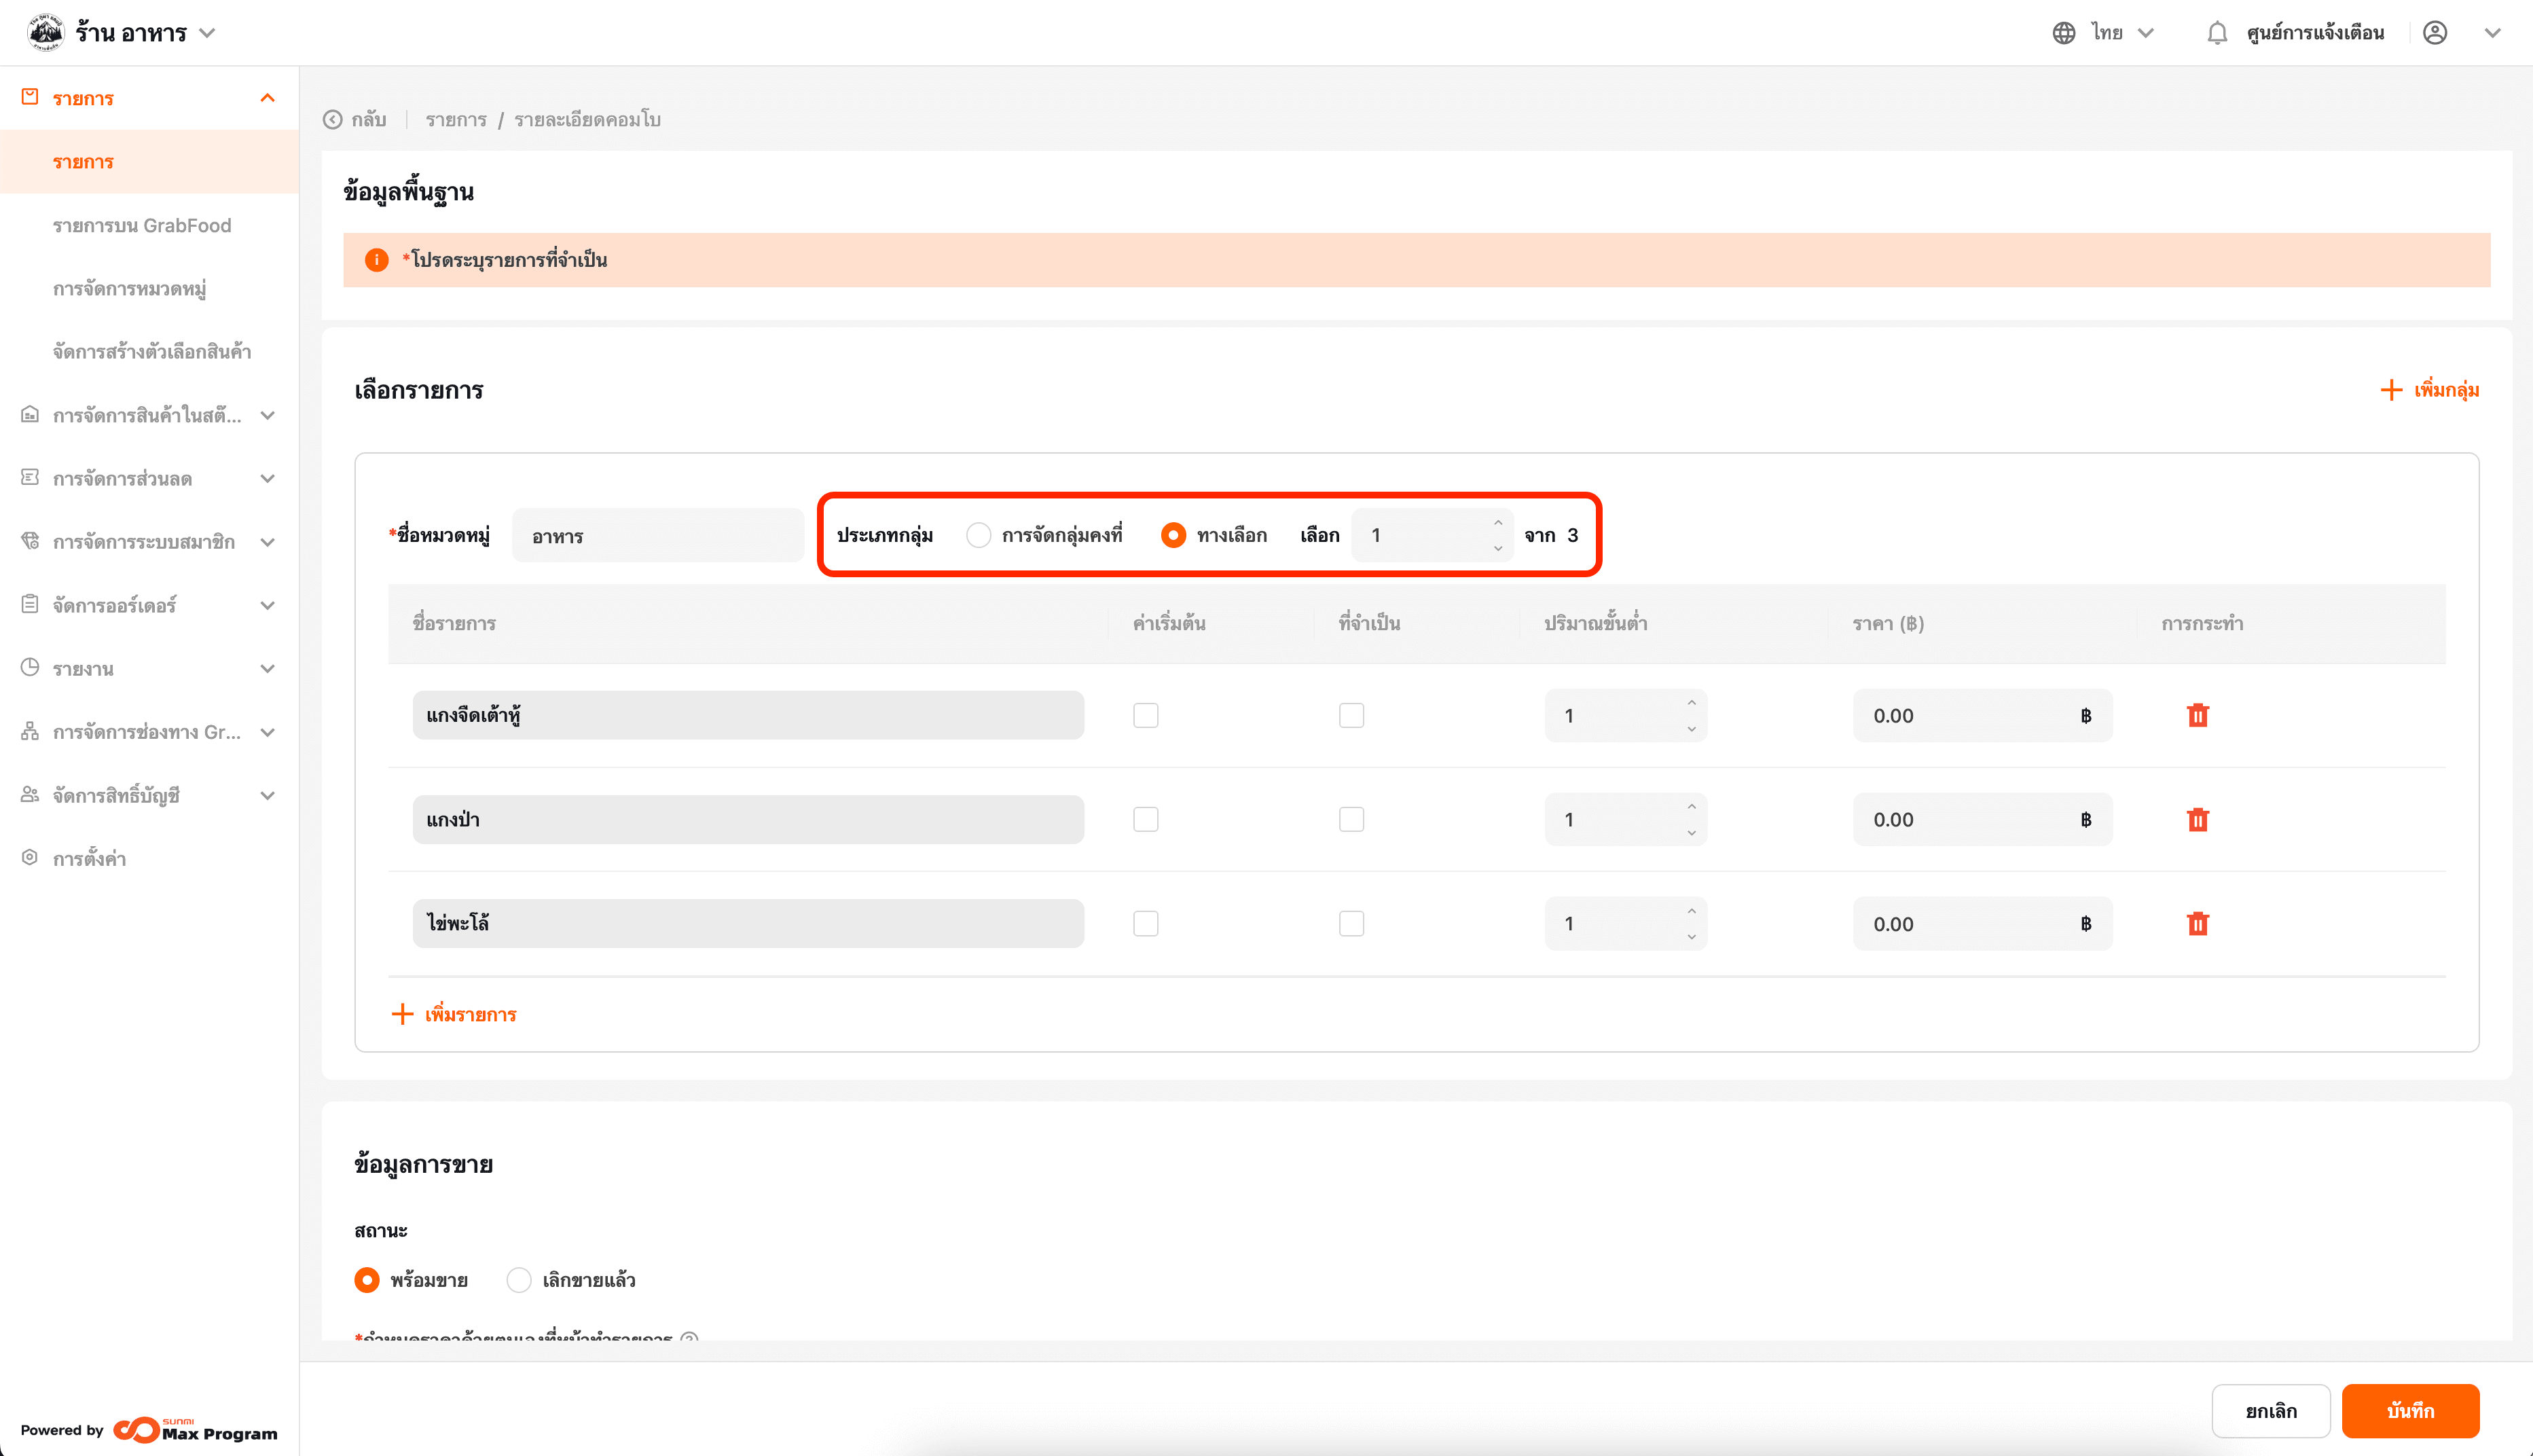
Task: Open รายการบน GrabFood menu item
Action: click(x=142, y=226)
